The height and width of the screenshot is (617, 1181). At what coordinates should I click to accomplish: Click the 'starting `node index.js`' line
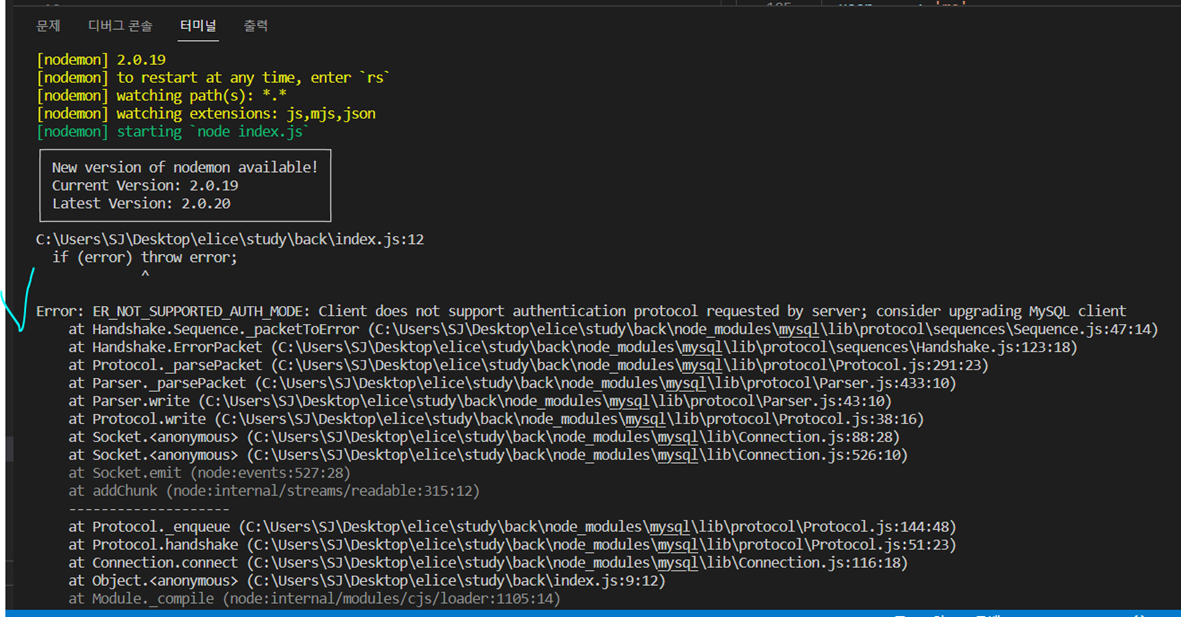click(x=172, y=132)
